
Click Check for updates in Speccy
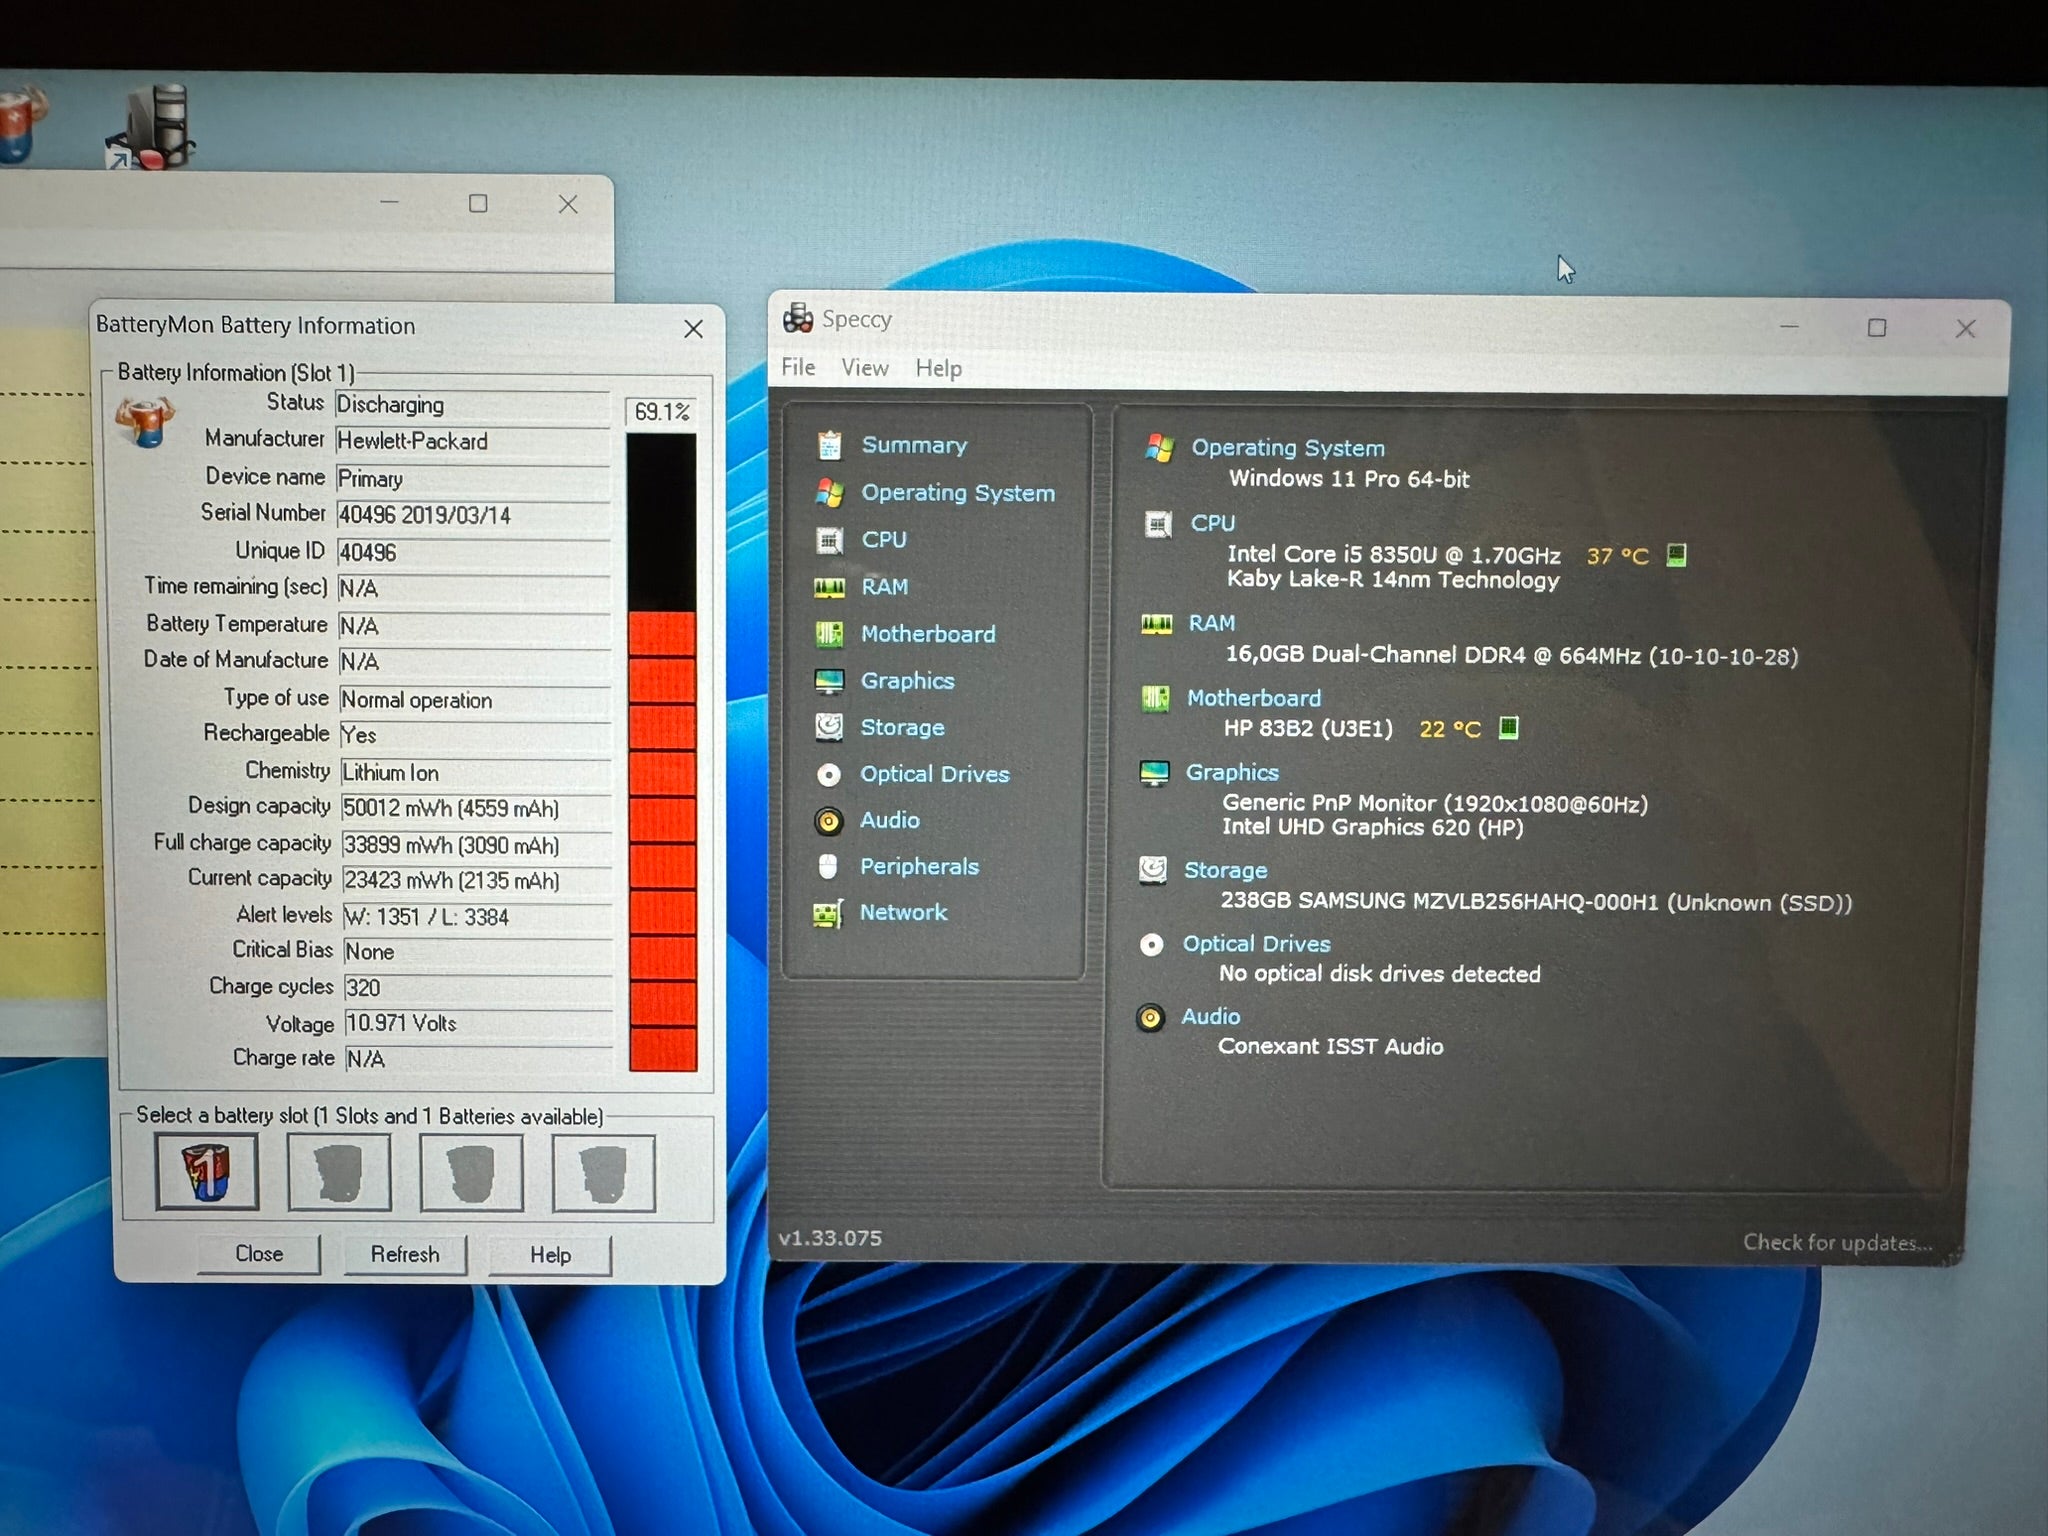pyautogui.click(x=1837, y=1242)
